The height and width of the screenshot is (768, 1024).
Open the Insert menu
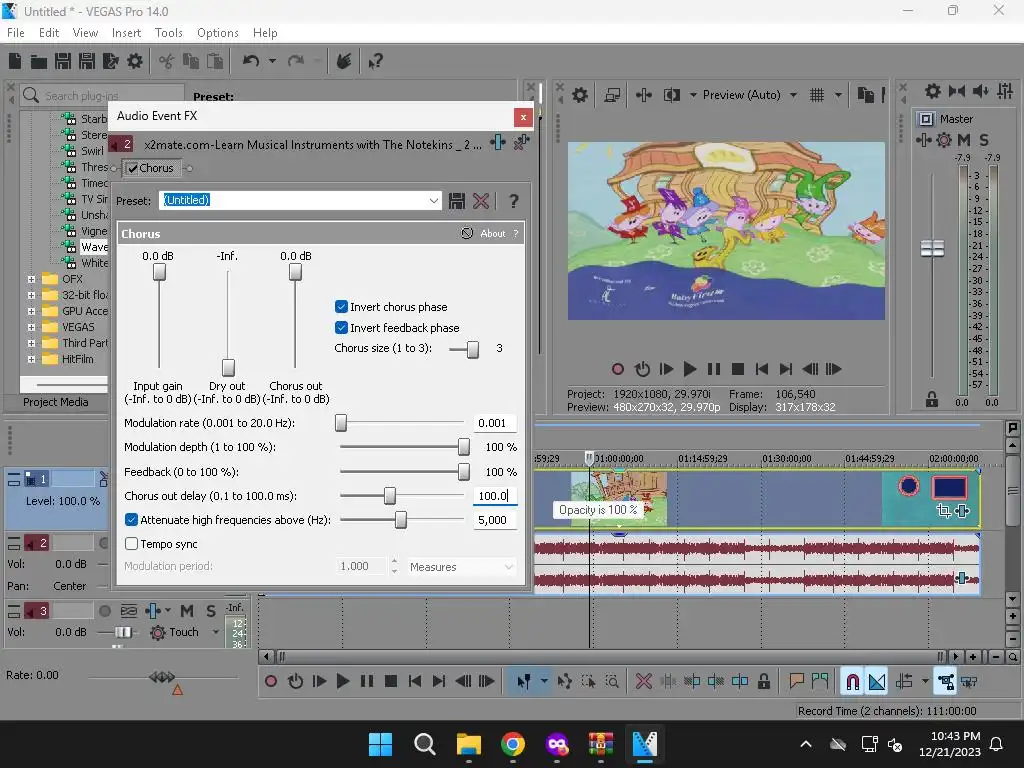[126, 33]
